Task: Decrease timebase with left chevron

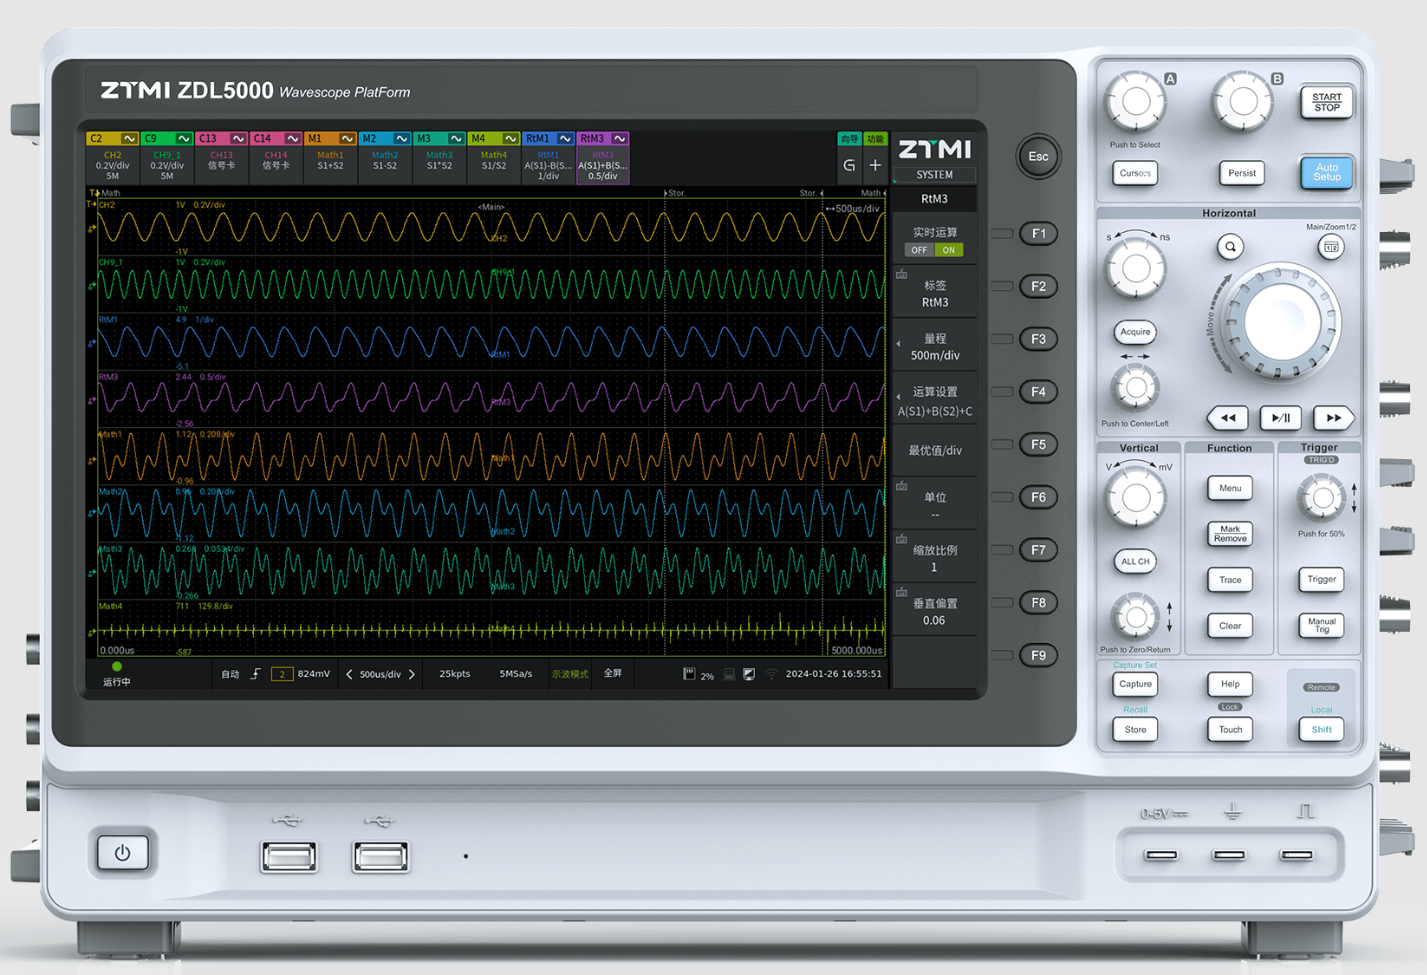Action: 349,674
